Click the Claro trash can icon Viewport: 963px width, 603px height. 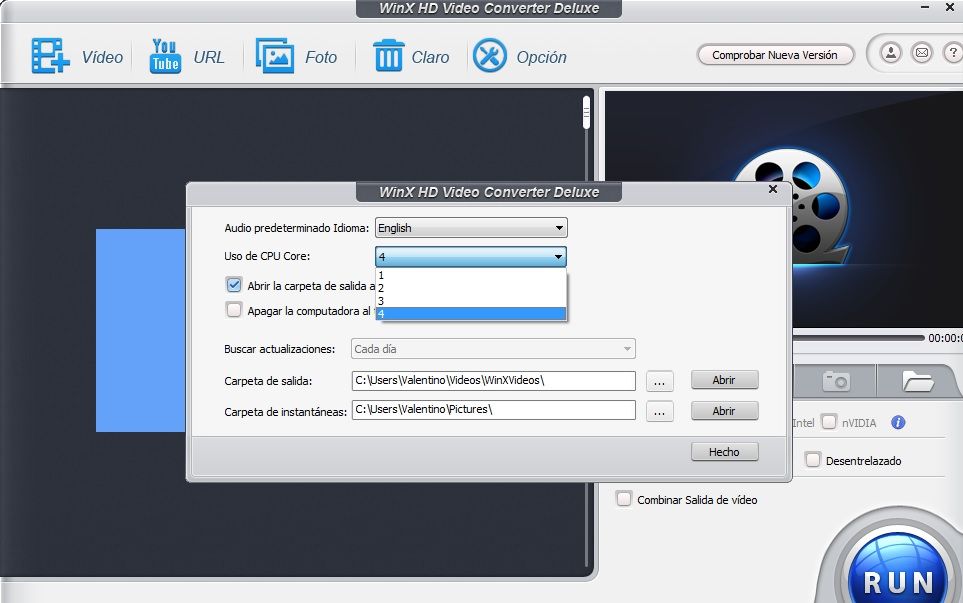pos(388,56)
